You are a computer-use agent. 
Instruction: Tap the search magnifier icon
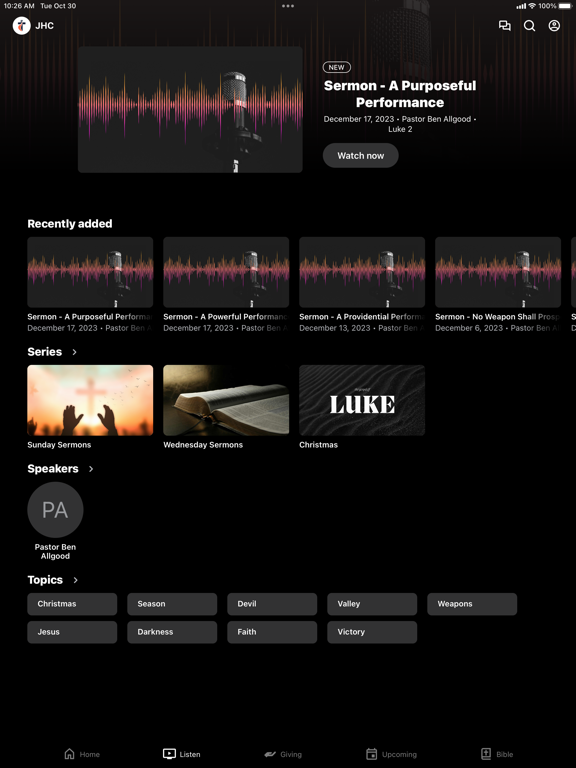click(x=529, y=25)
